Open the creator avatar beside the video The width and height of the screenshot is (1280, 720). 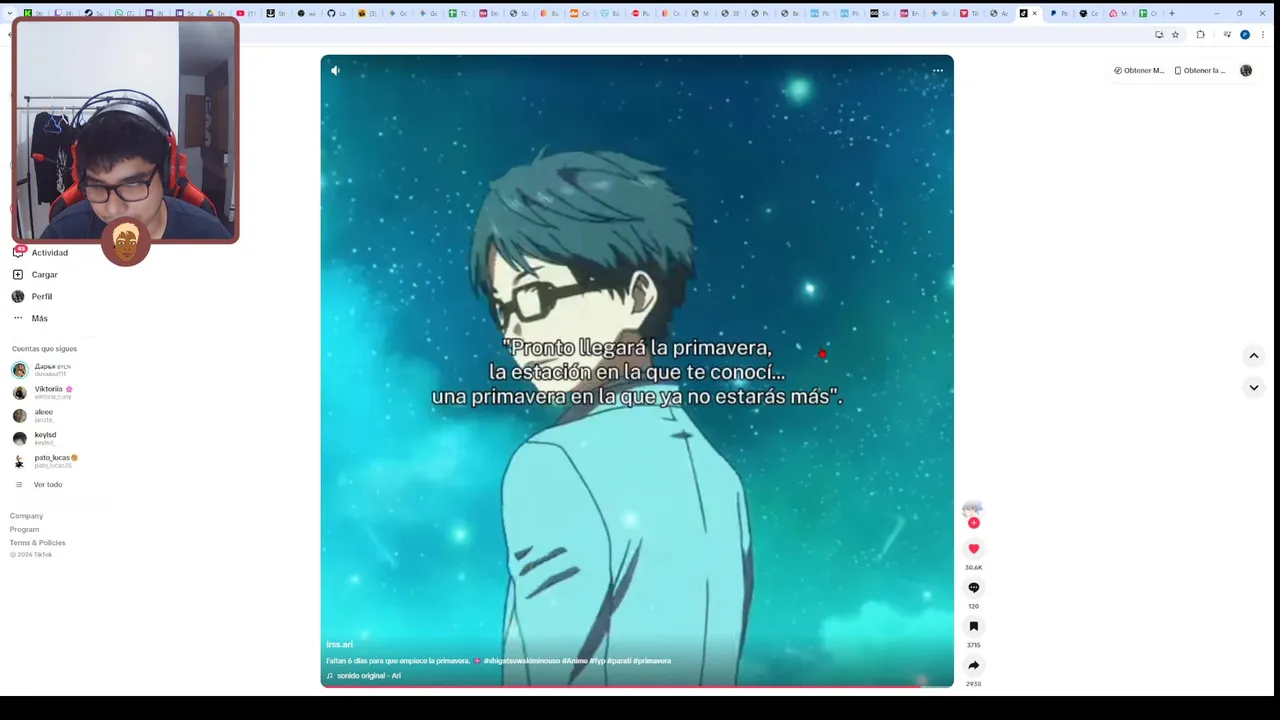[972, 509]
